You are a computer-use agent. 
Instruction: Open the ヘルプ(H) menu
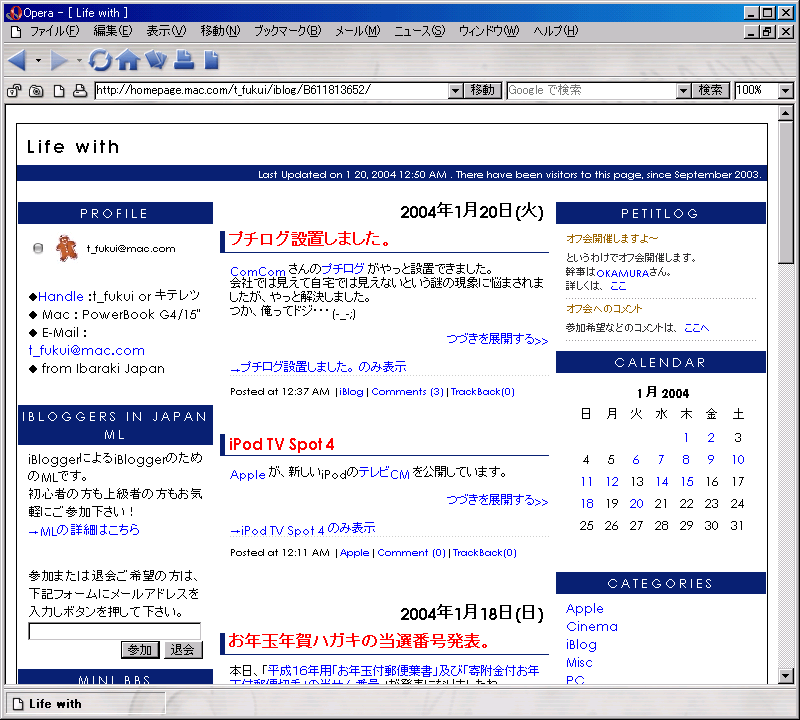(556, 31)
